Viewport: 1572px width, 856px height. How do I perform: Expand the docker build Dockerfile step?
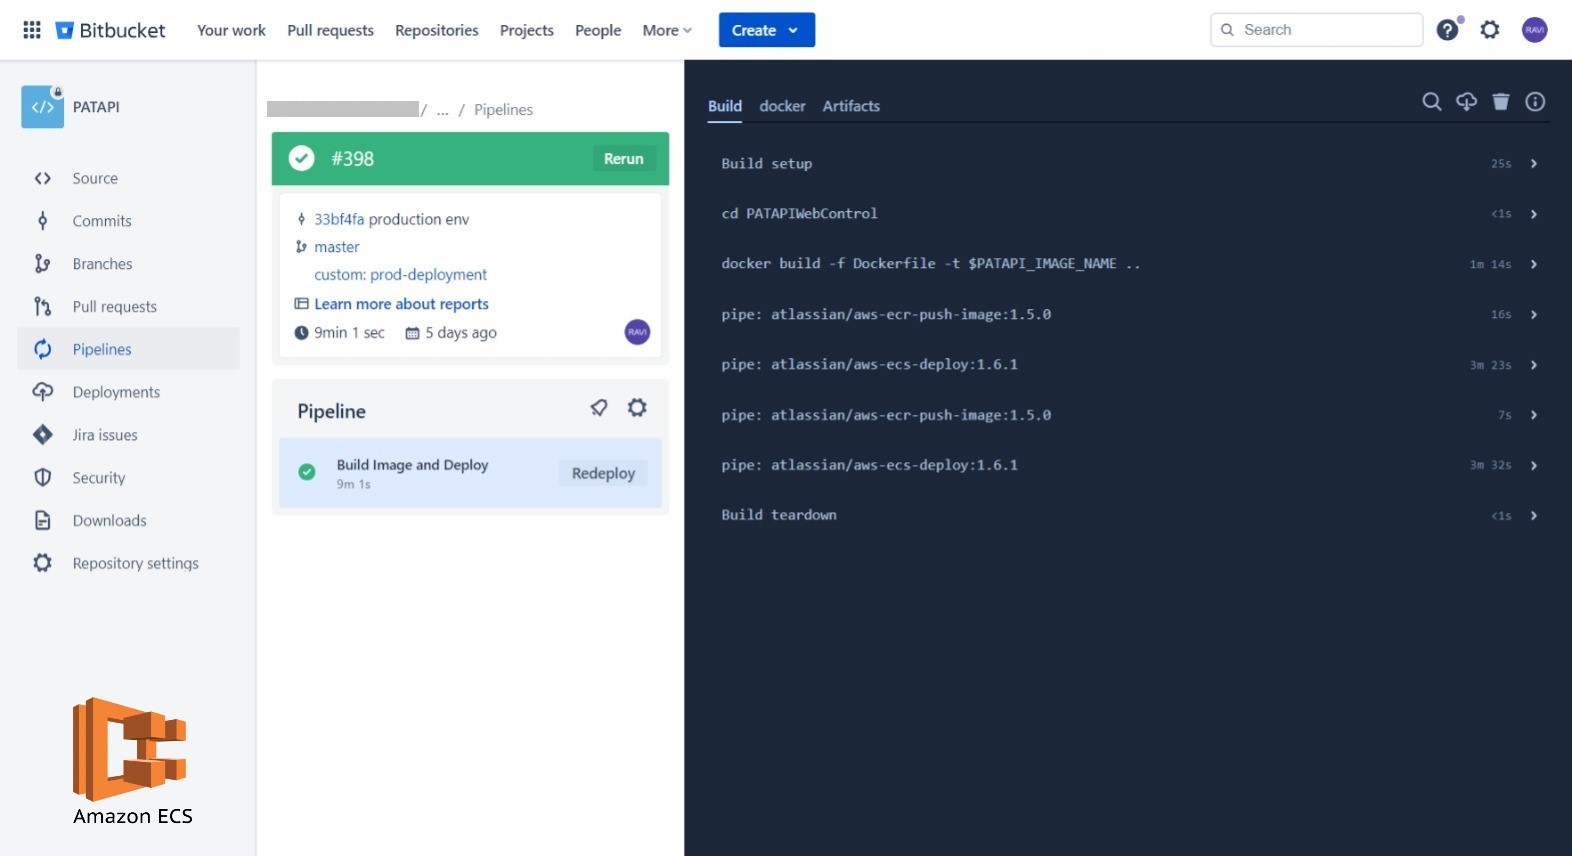pos(1533,264)
